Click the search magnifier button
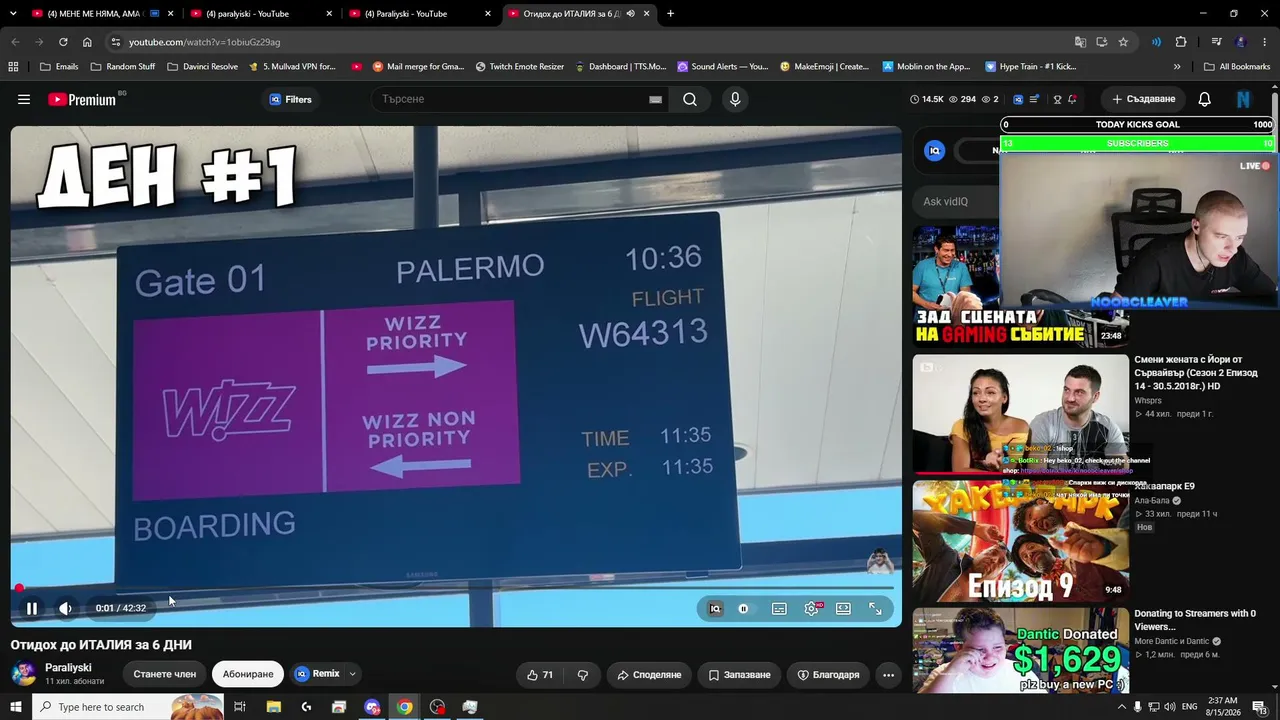 point(690,99)
